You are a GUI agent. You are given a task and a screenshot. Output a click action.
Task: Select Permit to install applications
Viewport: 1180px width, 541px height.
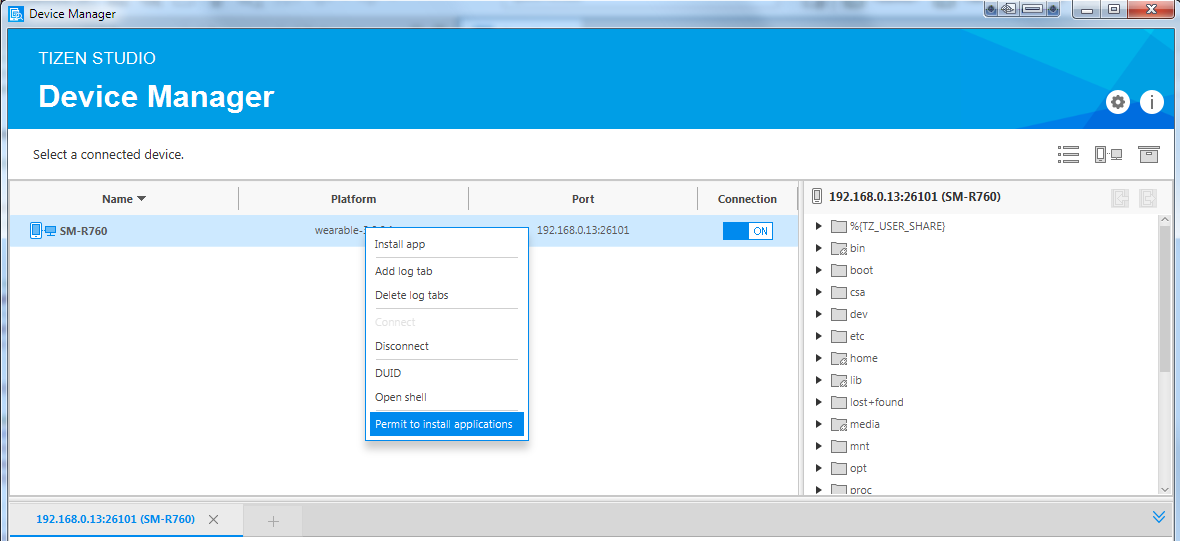(444, 424)
